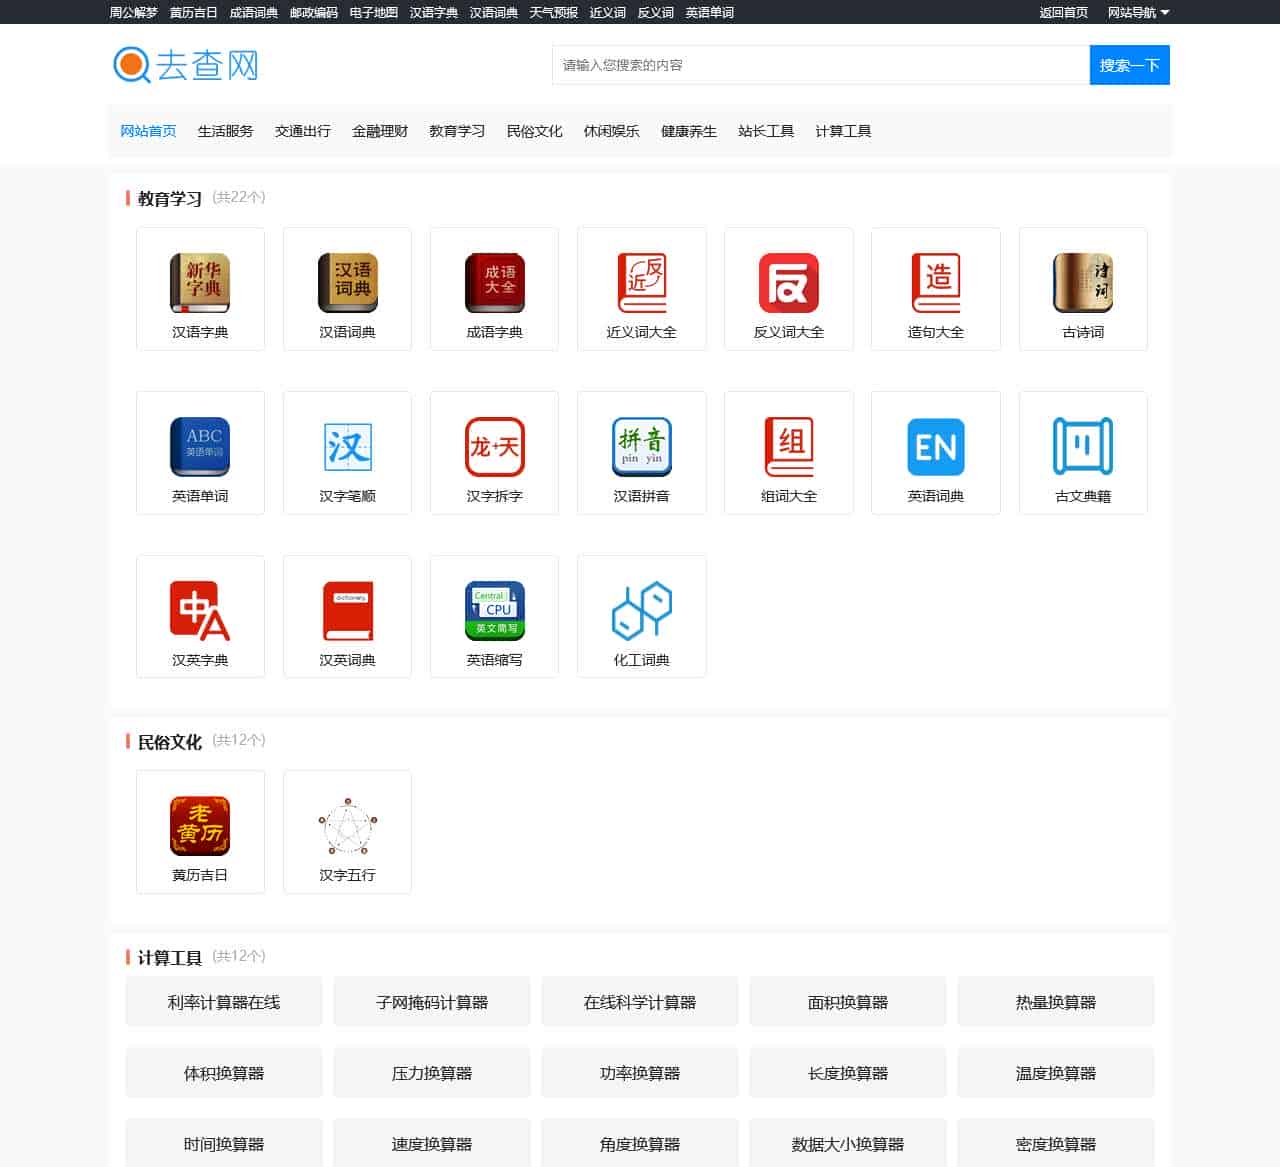
Task: Click the 搜索一下 search button
Action: pyautogui.click(x=1129, y=65)
